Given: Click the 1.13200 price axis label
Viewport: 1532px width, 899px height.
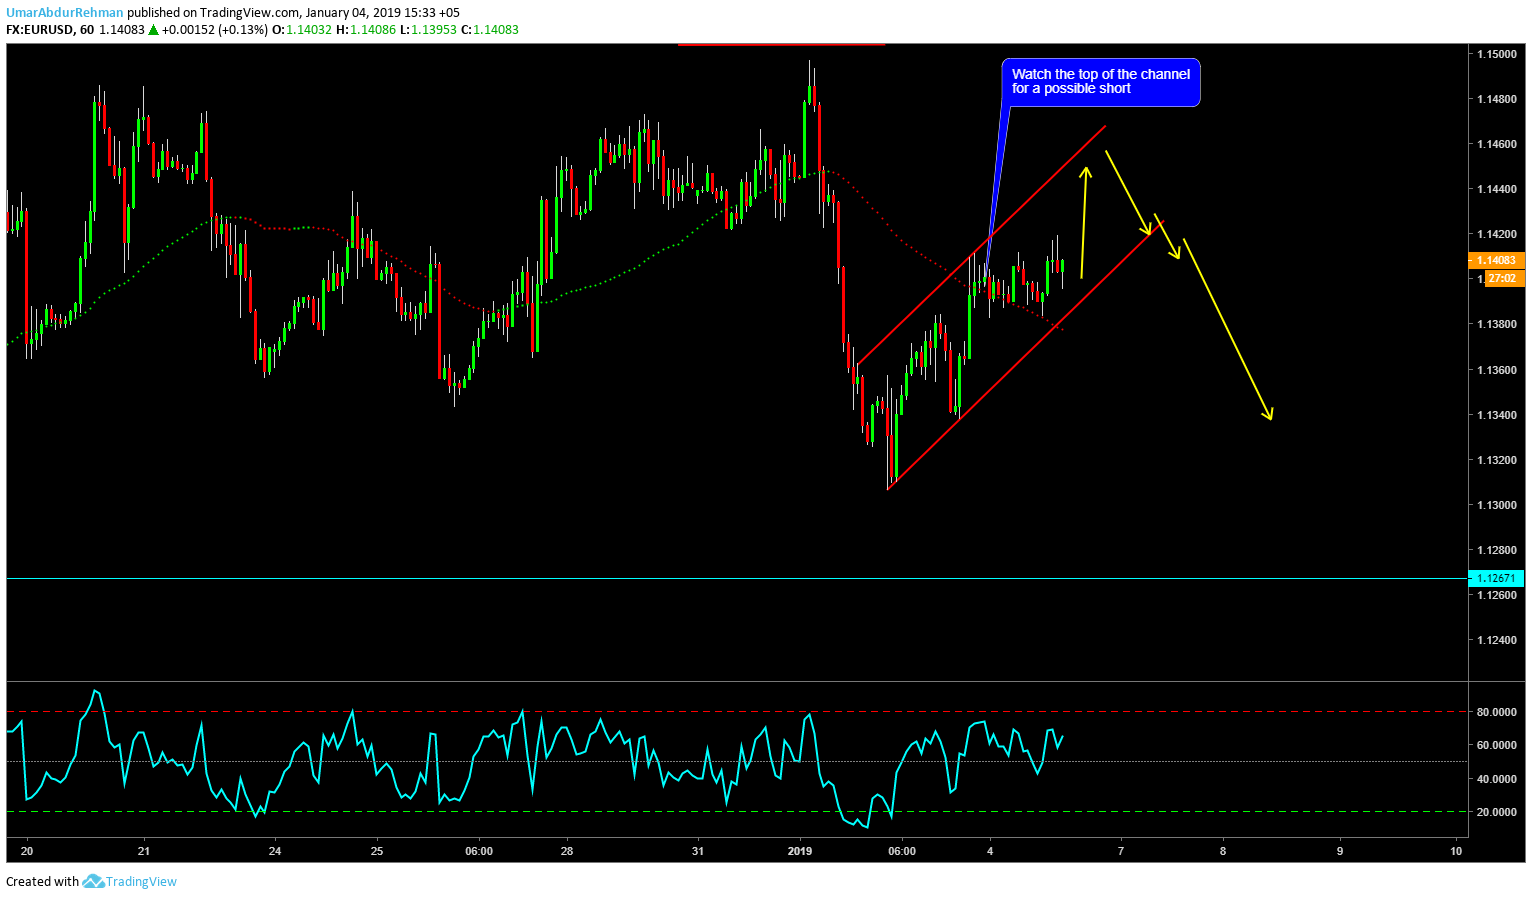Looking at the screenshot, I should pyautogui.click(x=1497, y=460).
